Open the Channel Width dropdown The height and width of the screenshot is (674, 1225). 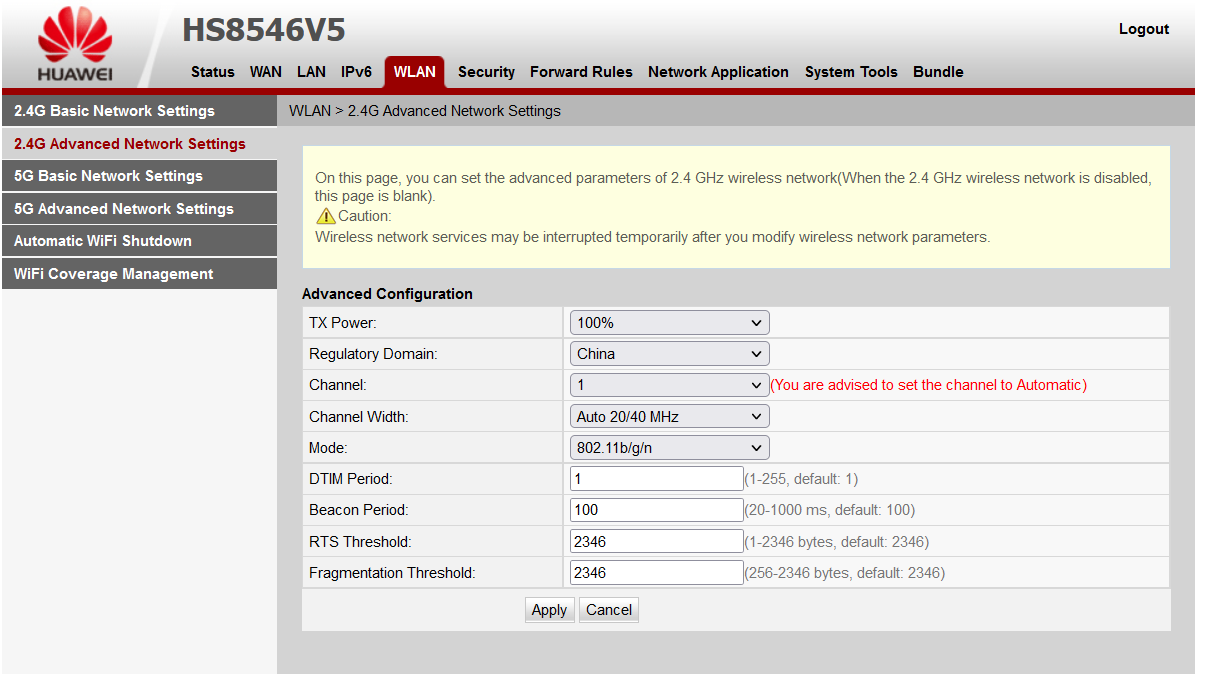coord(668,415)
